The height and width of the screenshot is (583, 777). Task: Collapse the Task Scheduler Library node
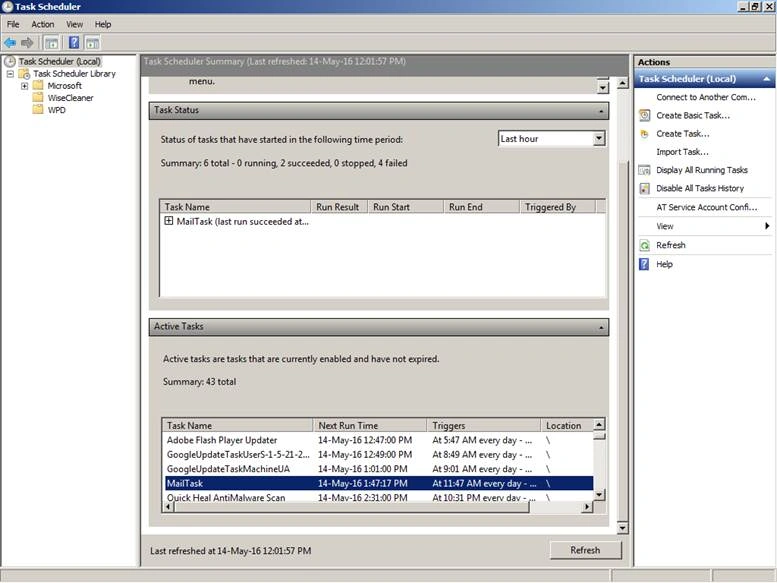point(9,73)
